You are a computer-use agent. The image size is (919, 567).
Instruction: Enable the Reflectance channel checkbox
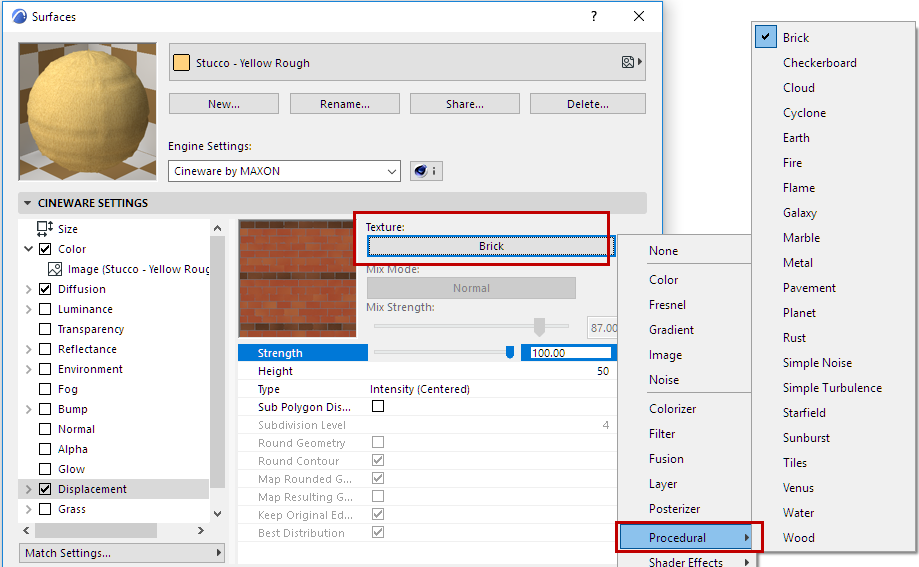point(45,349)
